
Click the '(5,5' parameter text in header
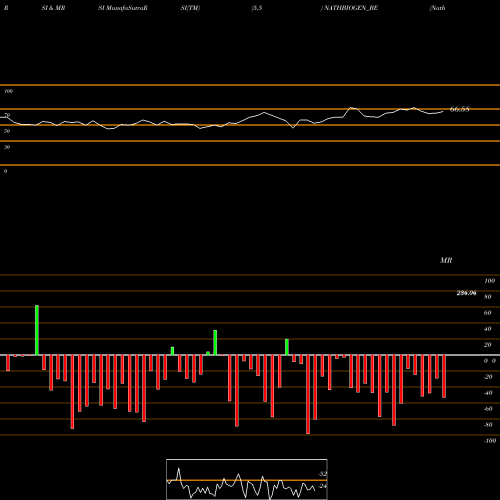pyautogui.click(x=257, y=8)
